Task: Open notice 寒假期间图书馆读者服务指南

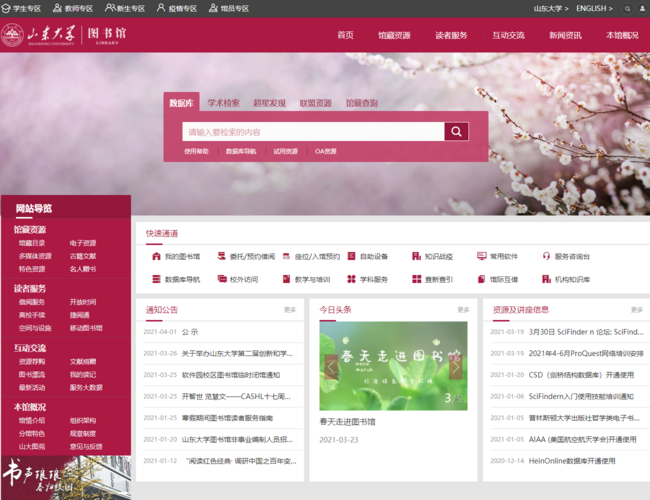Action: (227, 418)
